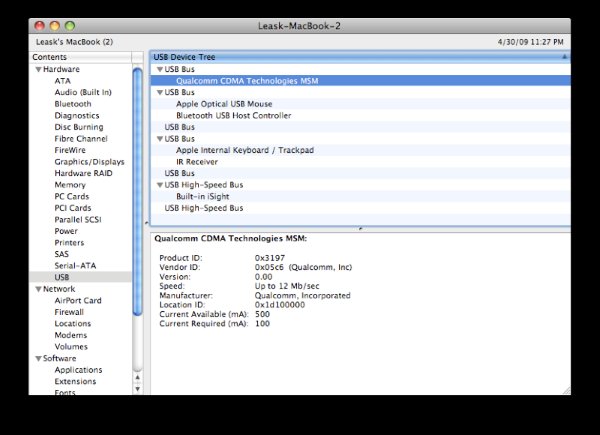600x435 pixels.
Task: Select Firewall under Network
Action: [x=69, y=312]
